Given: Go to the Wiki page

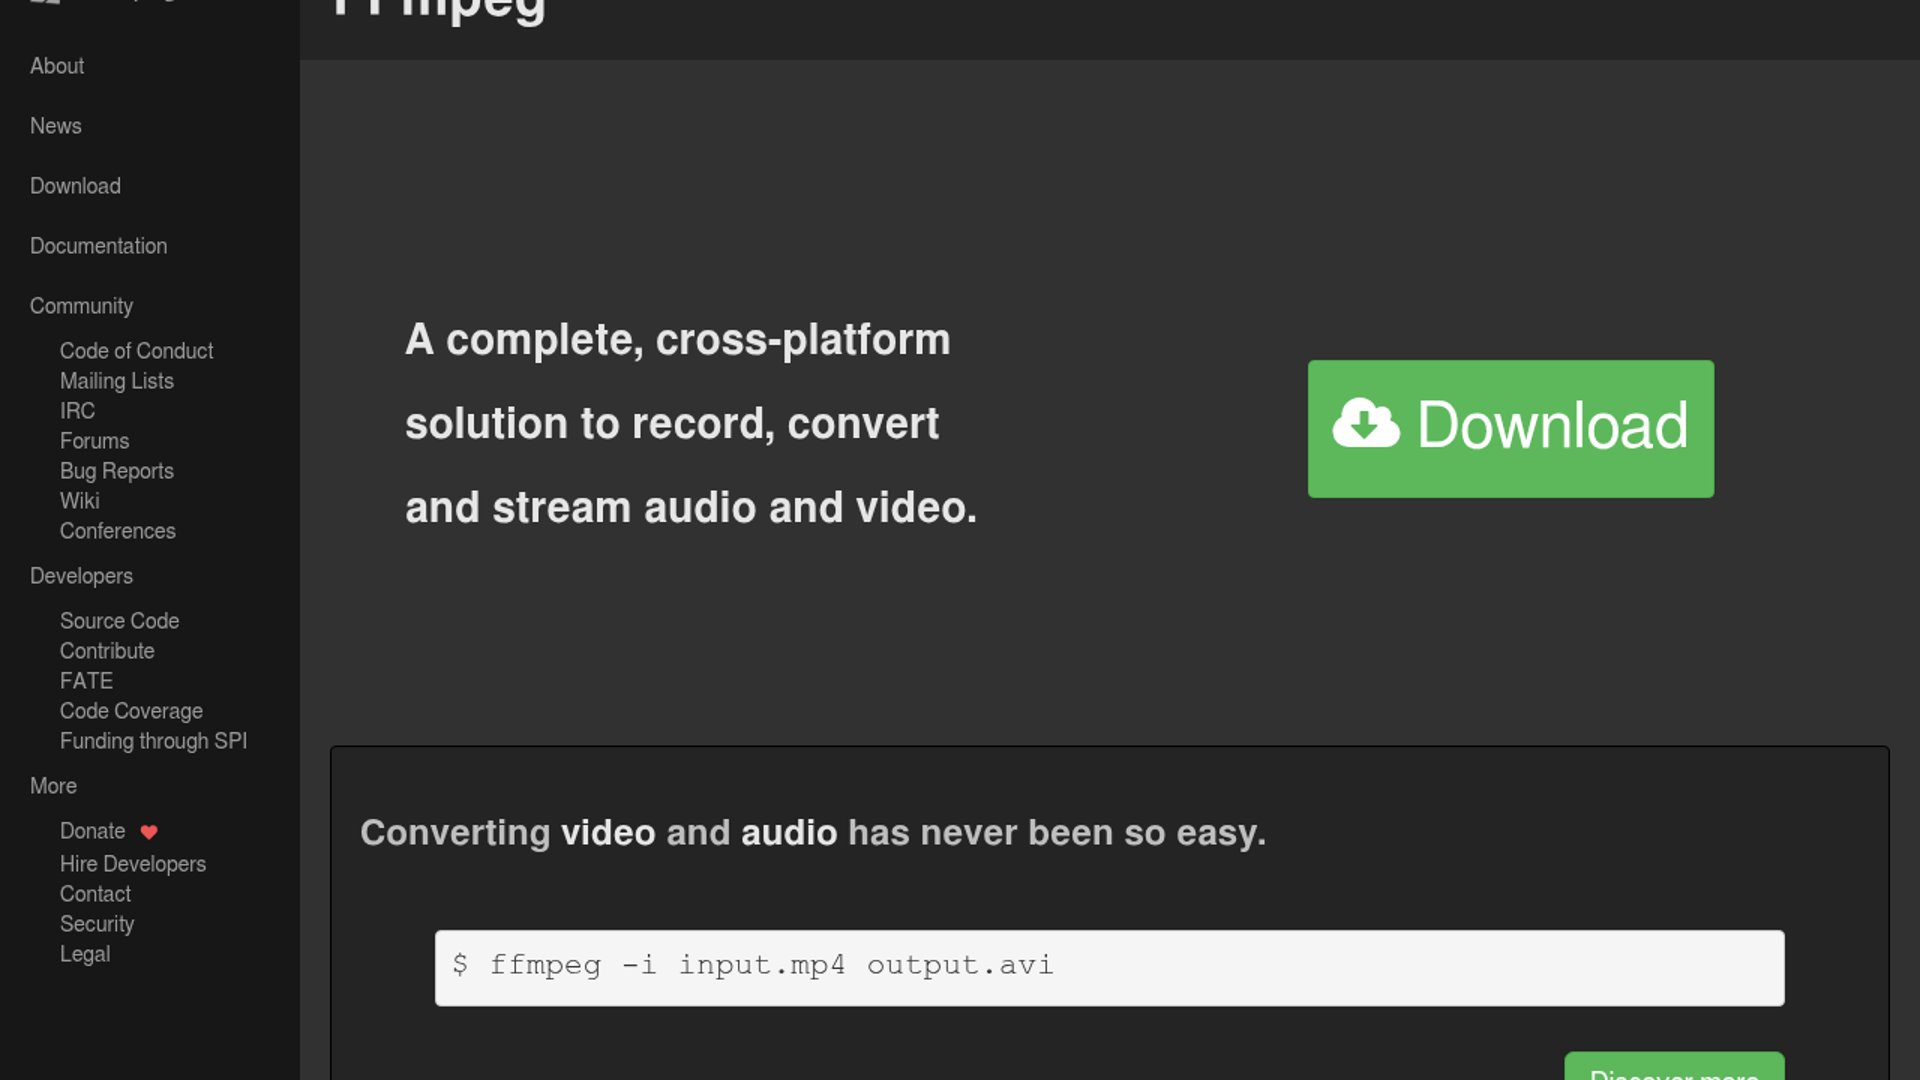Looking at the screenshot, I should tap(79, 501).
